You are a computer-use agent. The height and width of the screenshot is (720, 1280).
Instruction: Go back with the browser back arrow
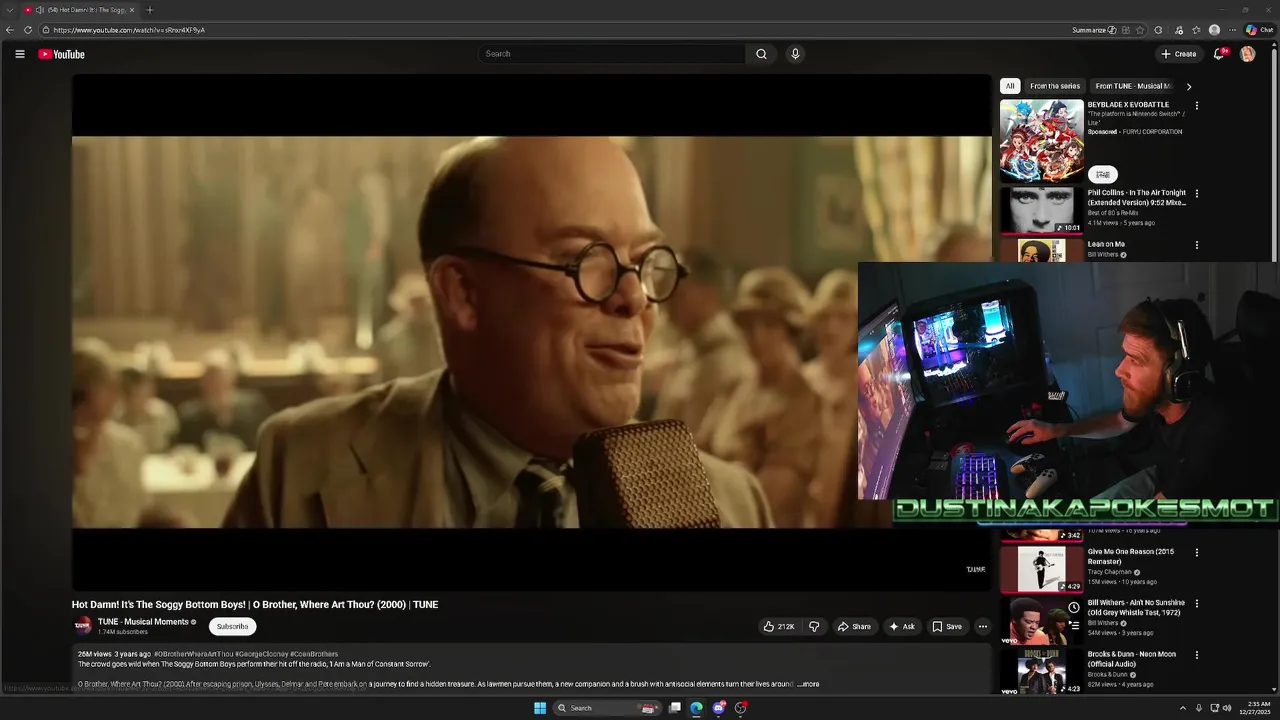(x=10, y=30)
